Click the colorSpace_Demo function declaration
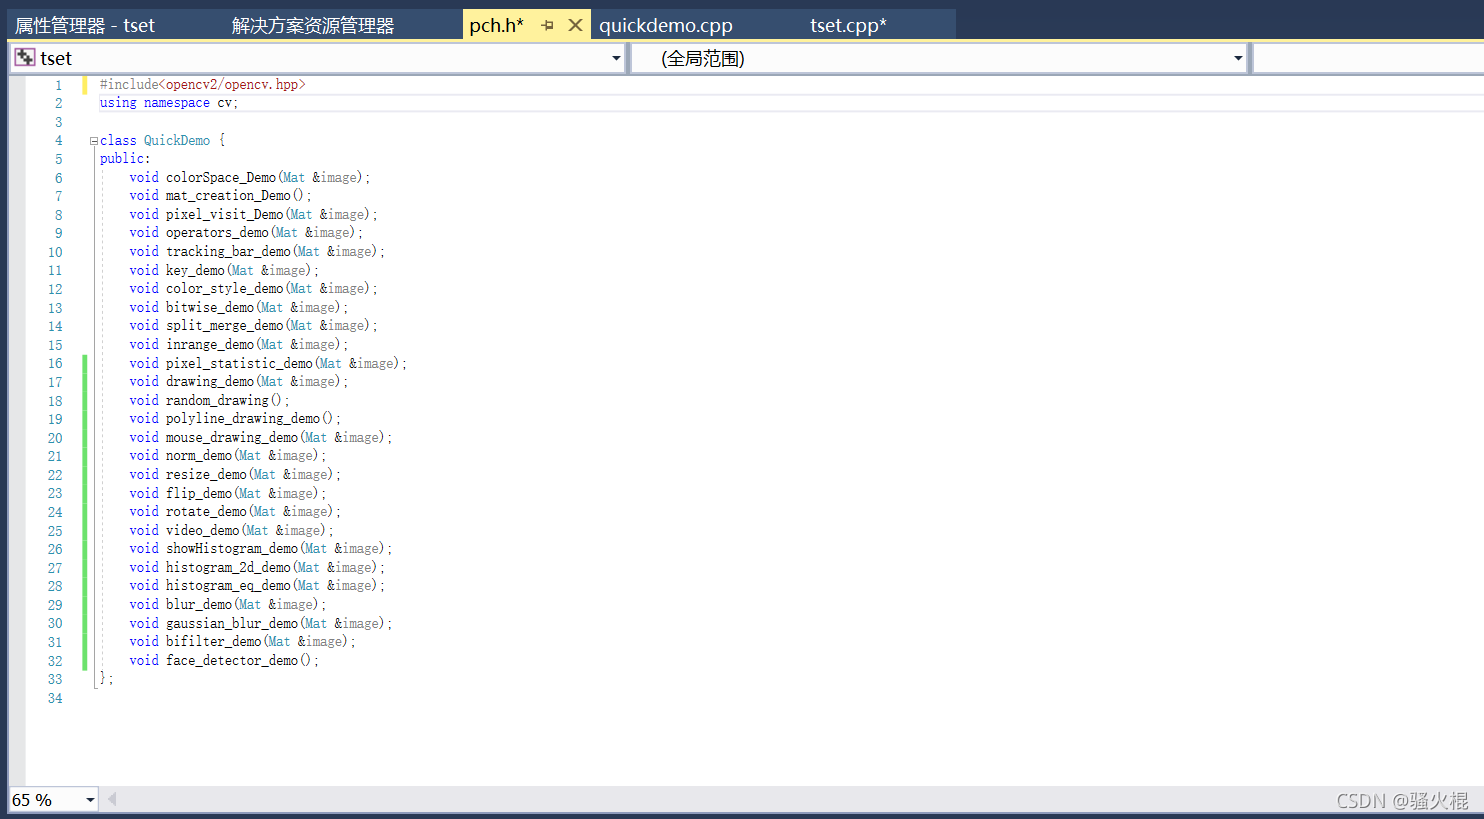The image size is (1484, 819). click(x=250, y=177)
